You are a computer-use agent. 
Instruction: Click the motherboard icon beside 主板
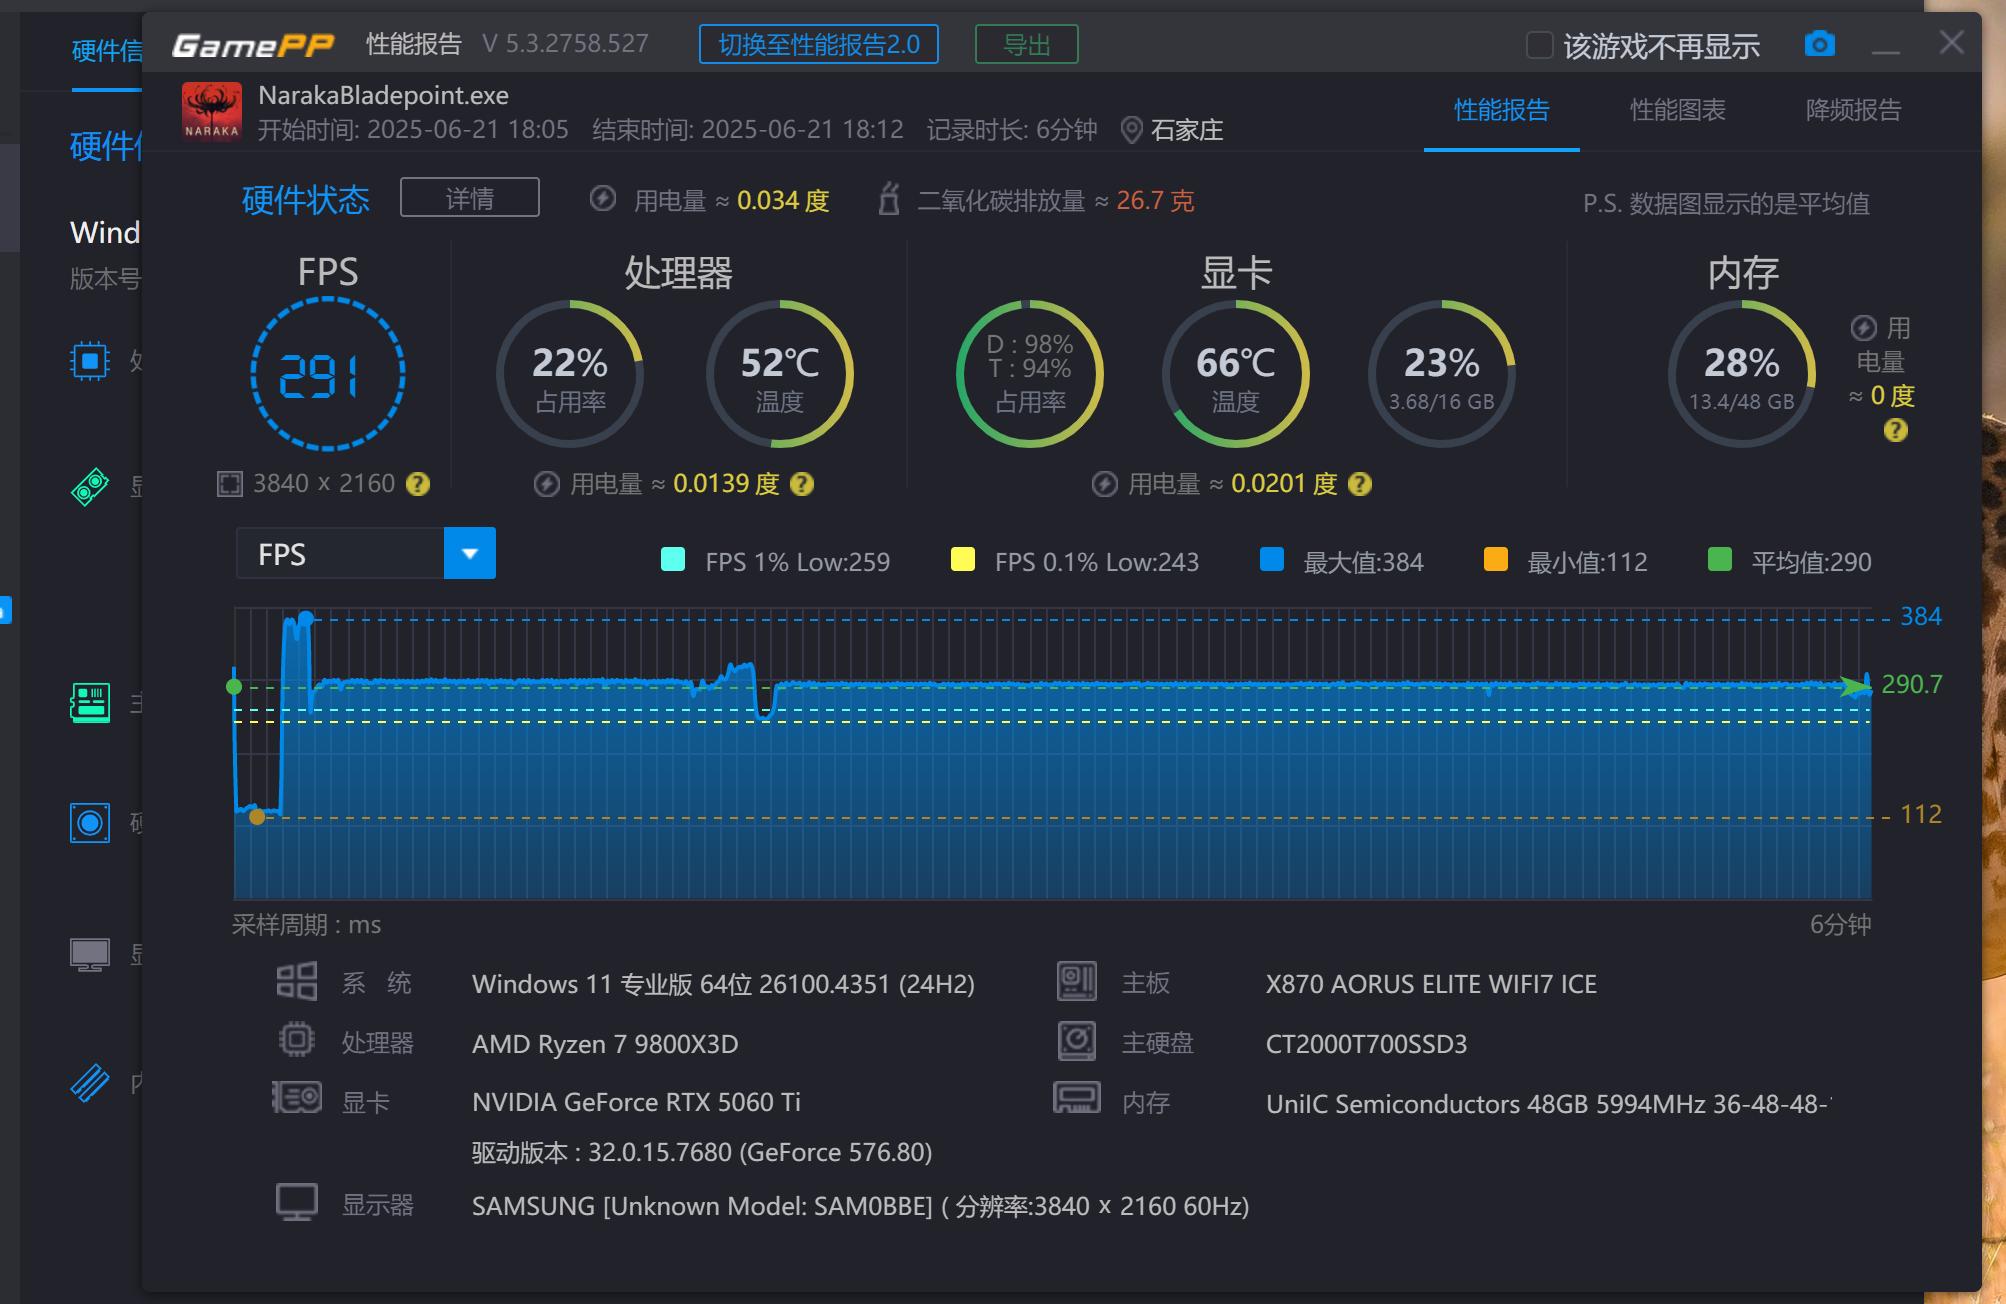point(1077,982)
